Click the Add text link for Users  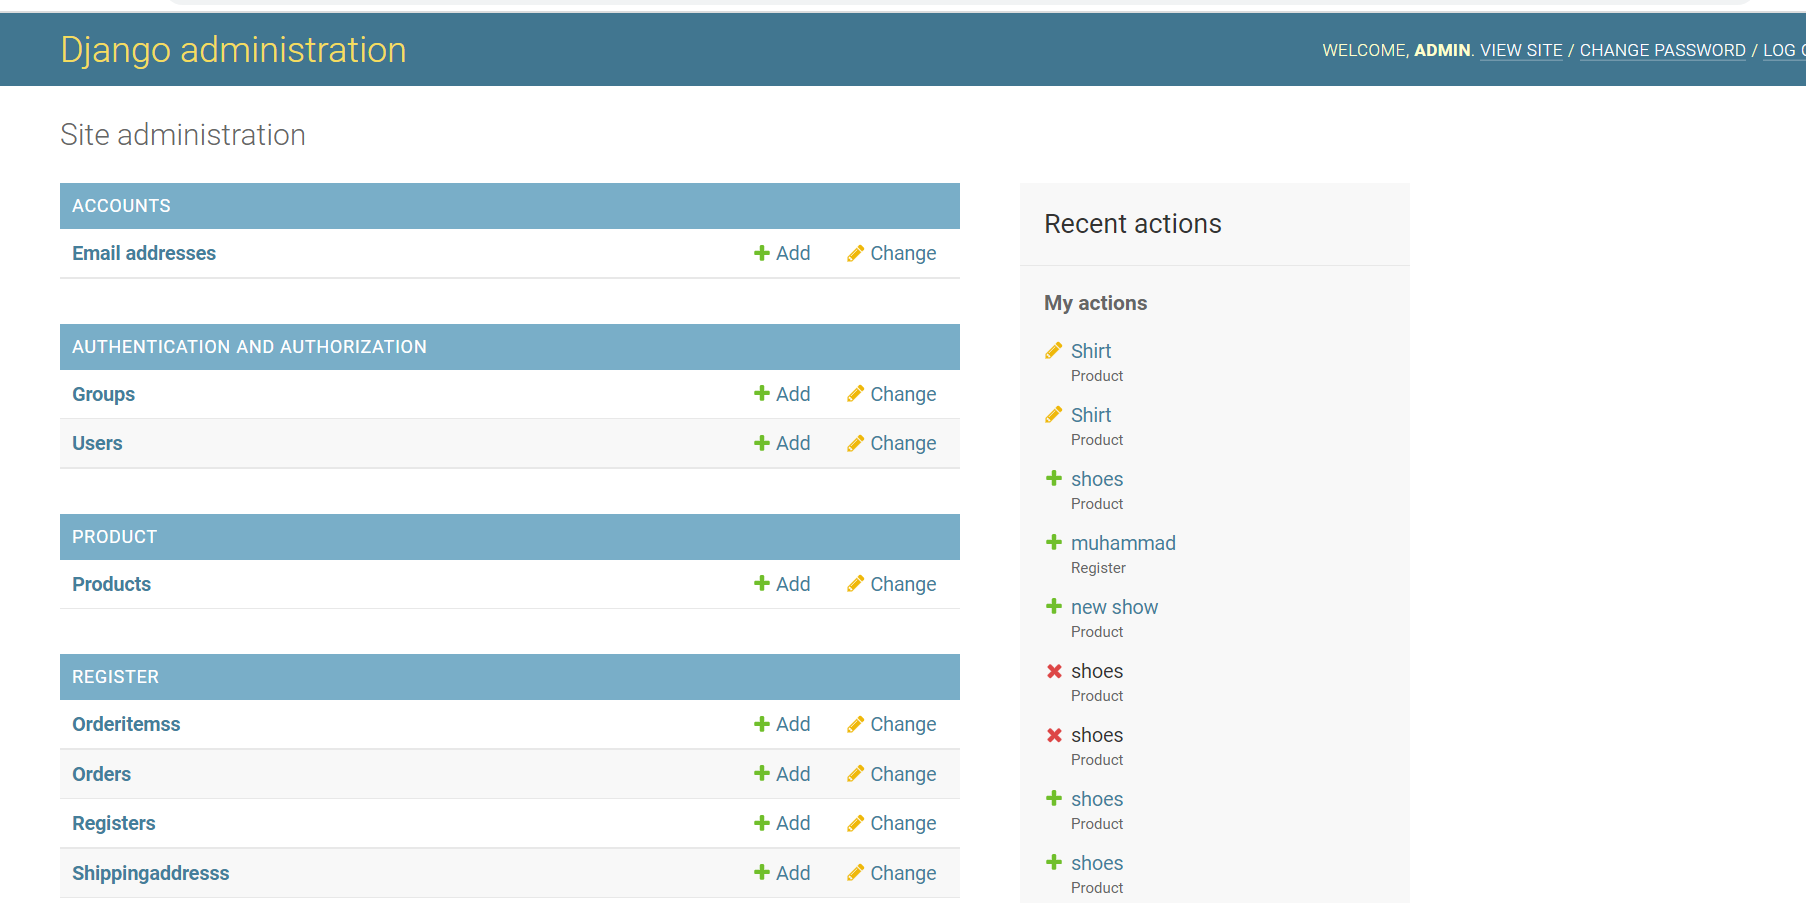793,443
